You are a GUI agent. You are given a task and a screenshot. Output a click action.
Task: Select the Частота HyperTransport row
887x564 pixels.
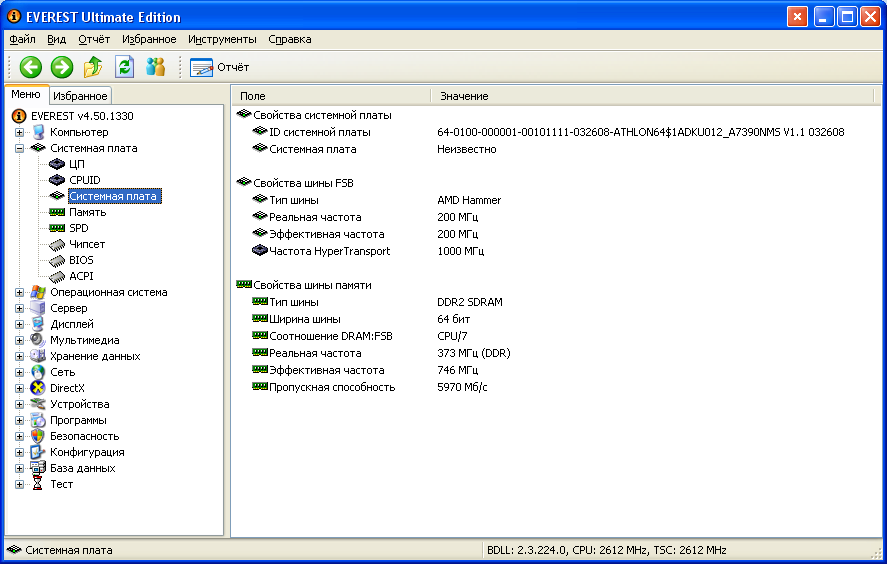[557, 251]
